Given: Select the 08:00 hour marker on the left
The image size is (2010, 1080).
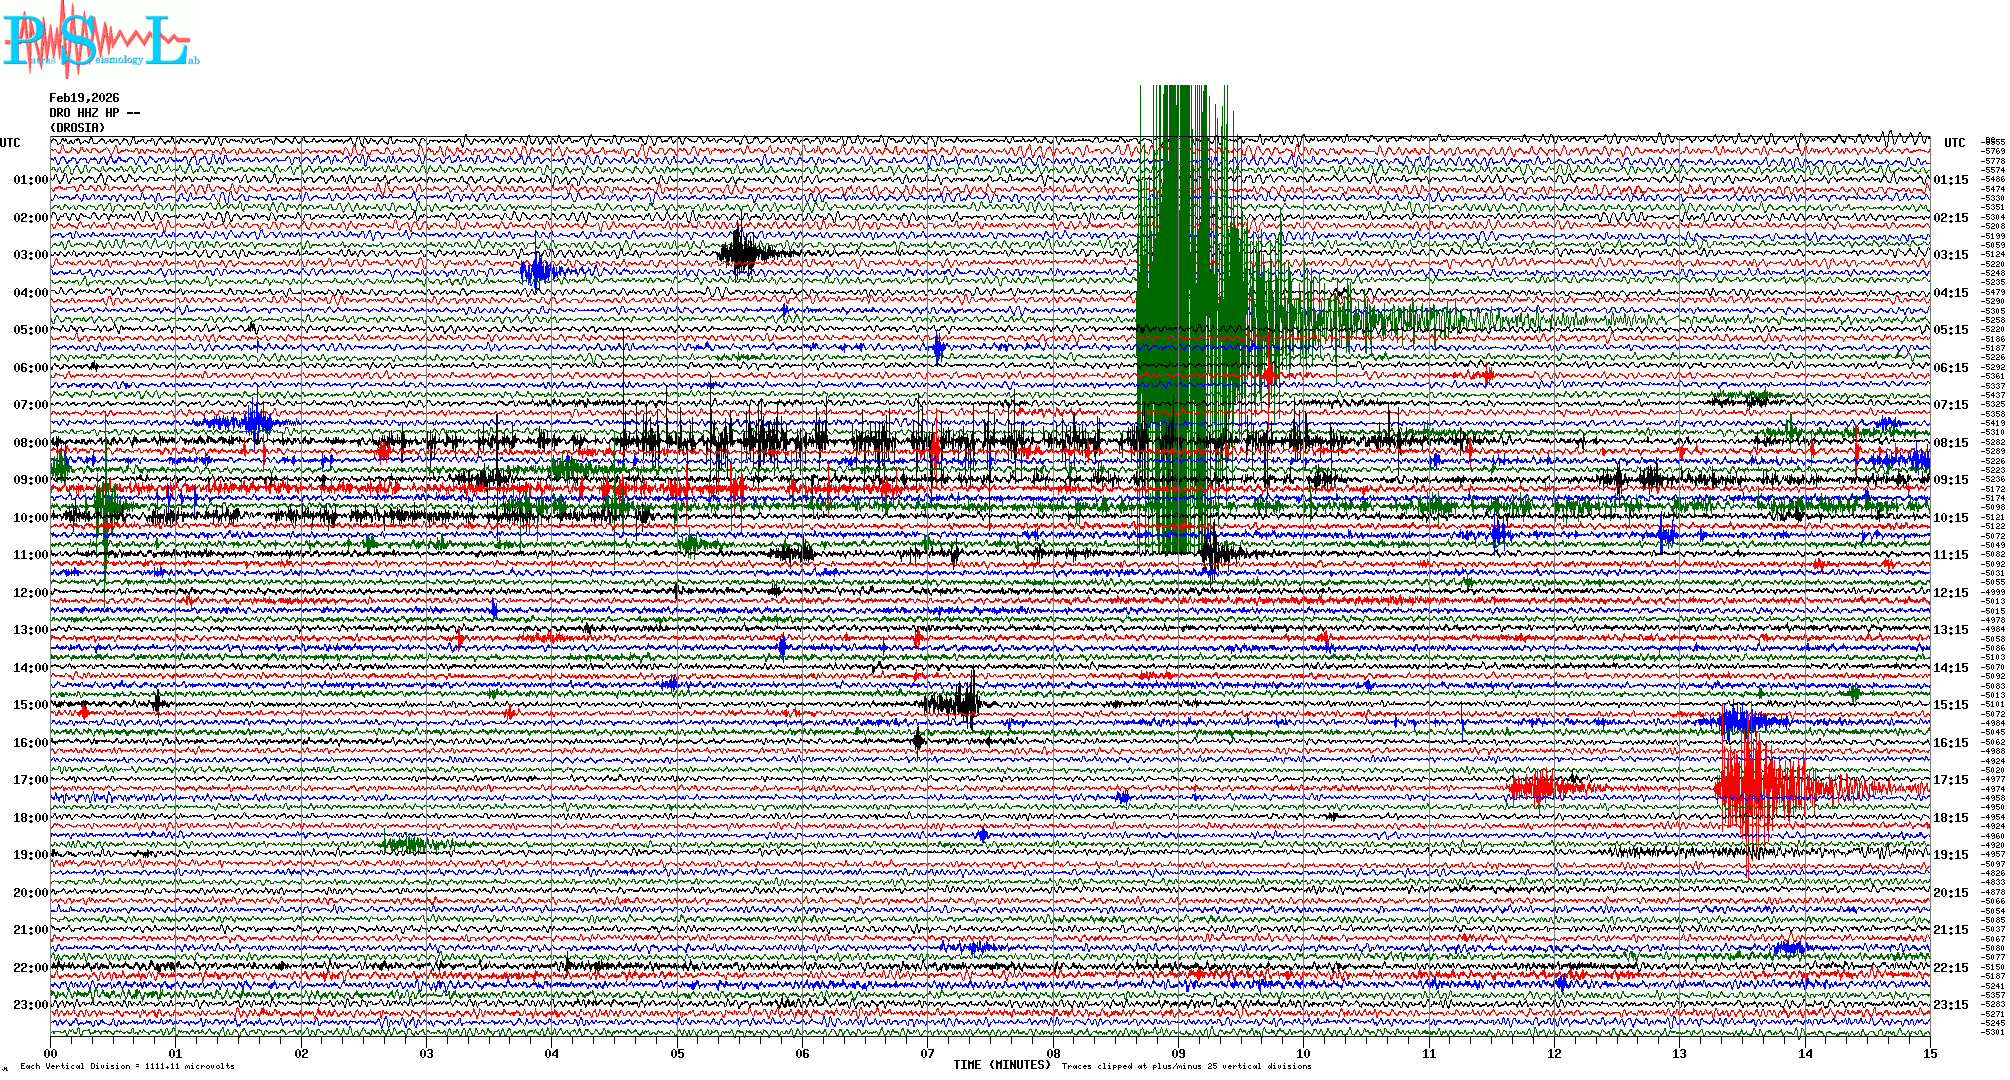Looking at the screenshot, I should click(30, 443).
